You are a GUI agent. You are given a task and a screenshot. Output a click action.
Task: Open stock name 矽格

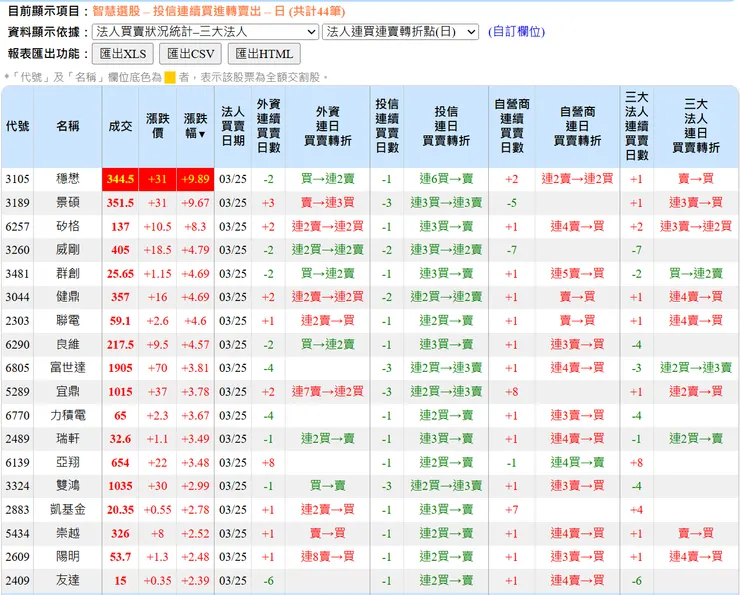(67, 226)
